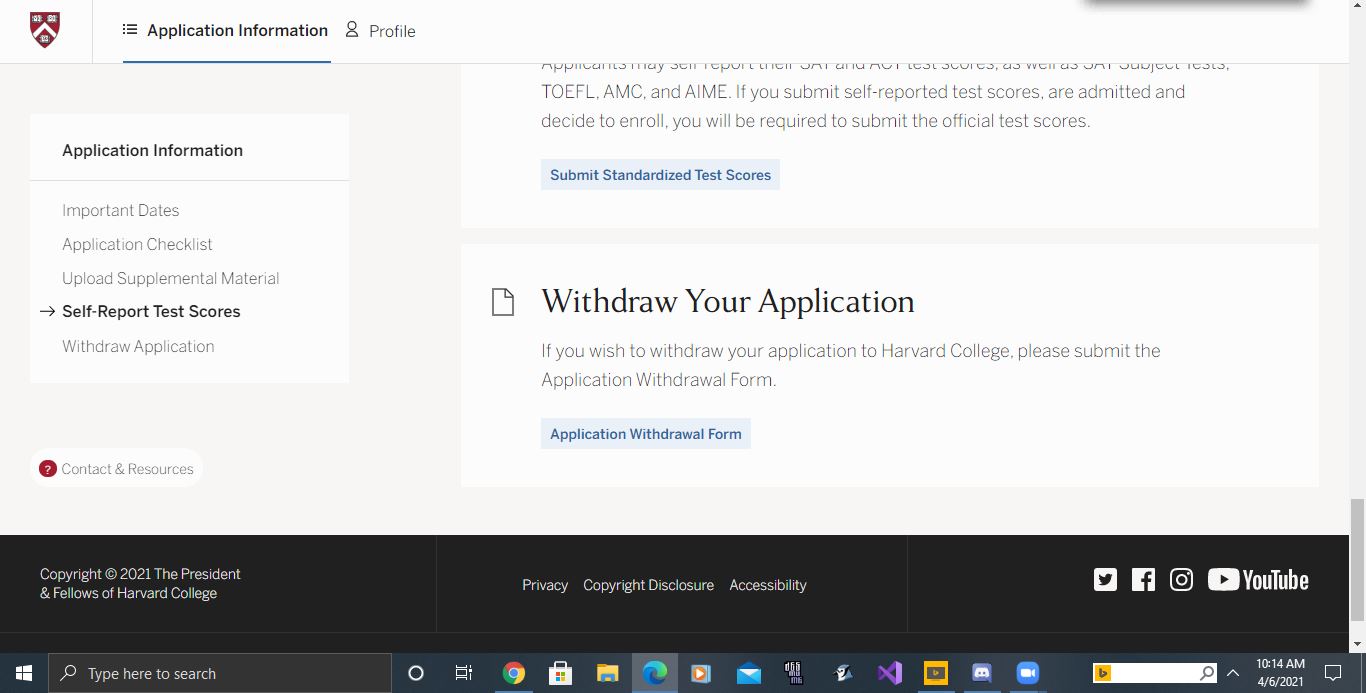Launch Visual Studio from taskbar
This screenshot has width=1366, height=693.
pyautogui.click(x=890, y=673)
